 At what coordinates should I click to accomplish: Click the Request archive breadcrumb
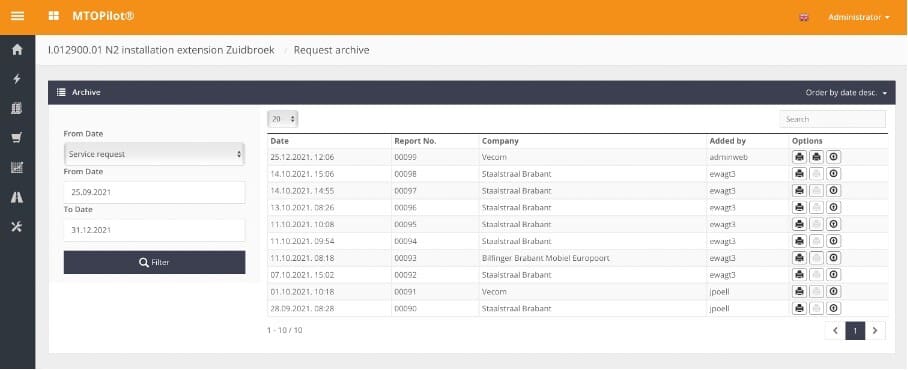click(331, 50)
